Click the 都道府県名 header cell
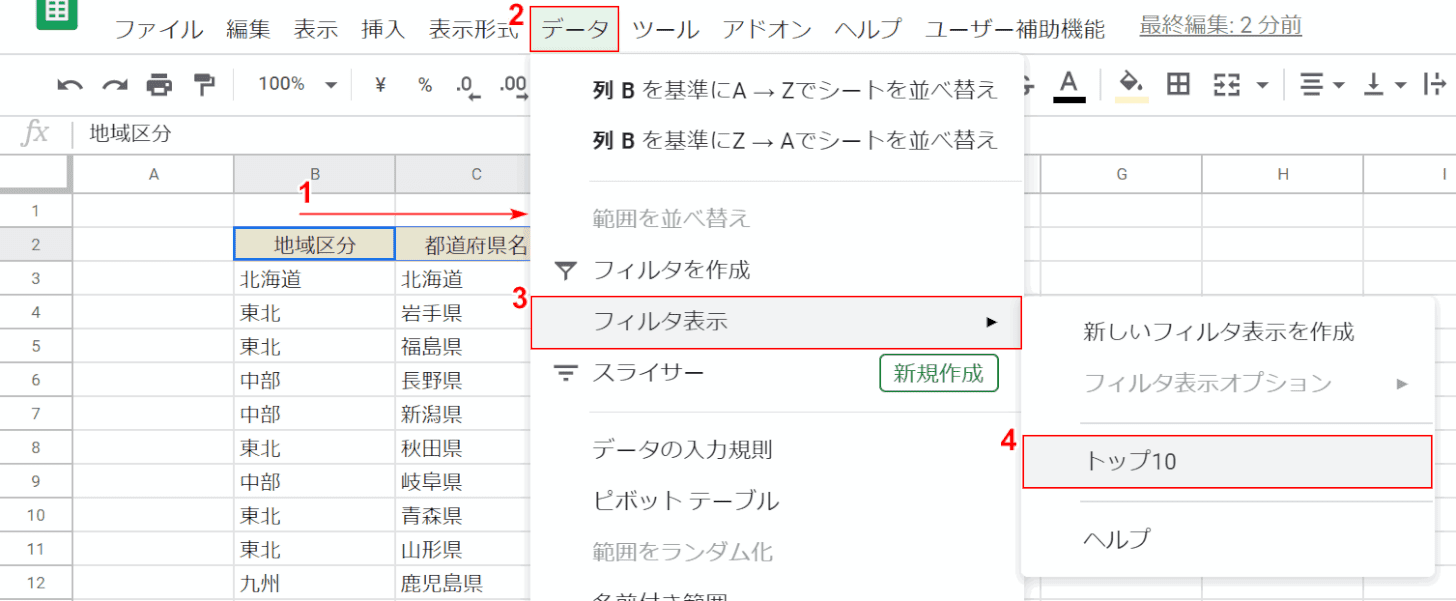Viewport: 1456px width, 601px height. [x=463, y=245]
